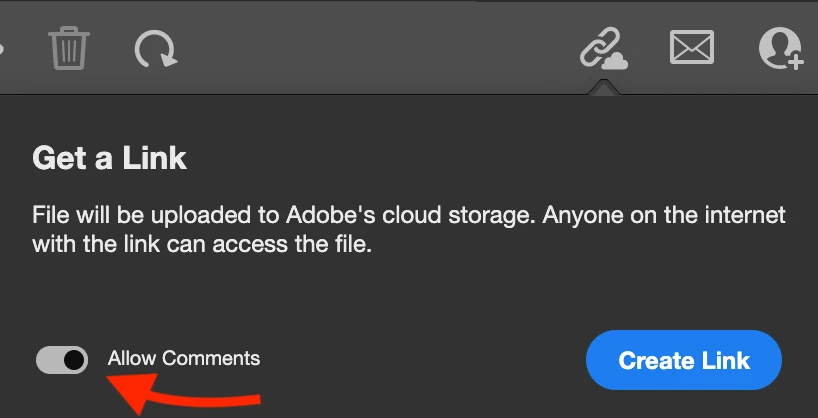Click the Get a Link heading
The width and height of the screenshot is (818, 418).
[x=110, y=158]
